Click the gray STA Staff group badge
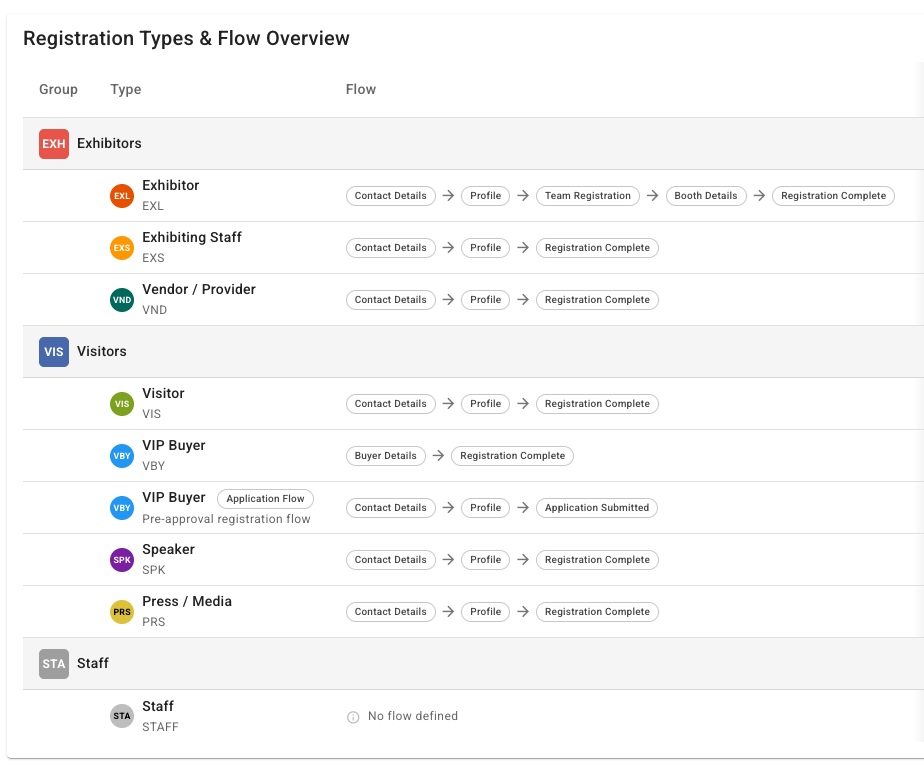Image resolution: width=924 pixels, height=766 pixels. point(54,664)
